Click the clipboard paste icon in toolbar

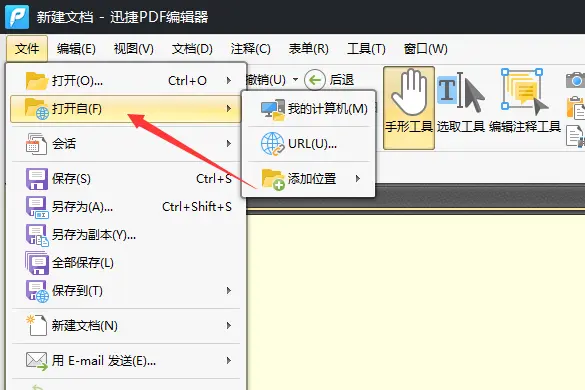pos(576,108)
